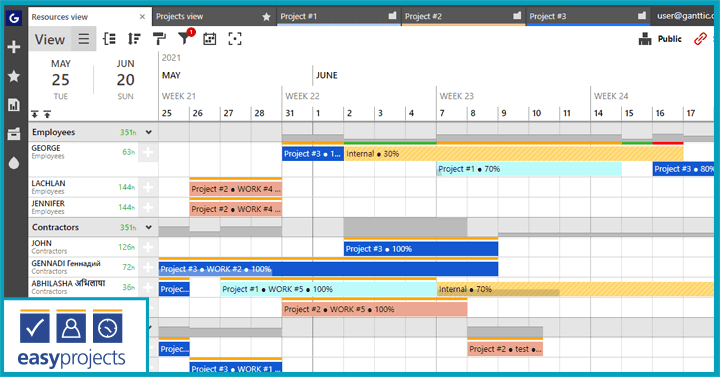The image size is (720, 377).
Task: Select the Project #3 100% bar for JOHN
Action: [421, 249]
